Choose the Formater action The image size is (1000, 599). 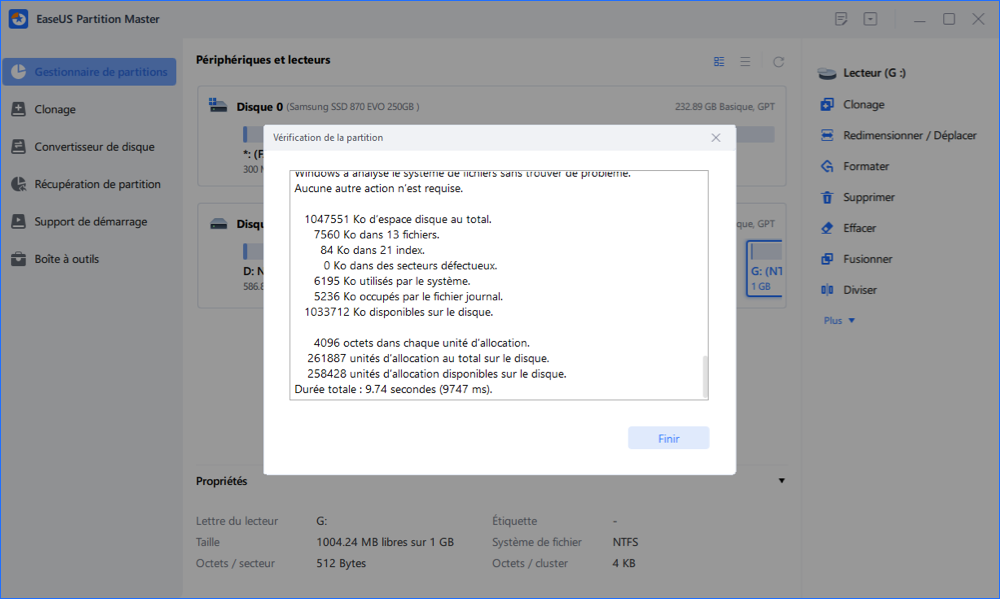(866, 166)
